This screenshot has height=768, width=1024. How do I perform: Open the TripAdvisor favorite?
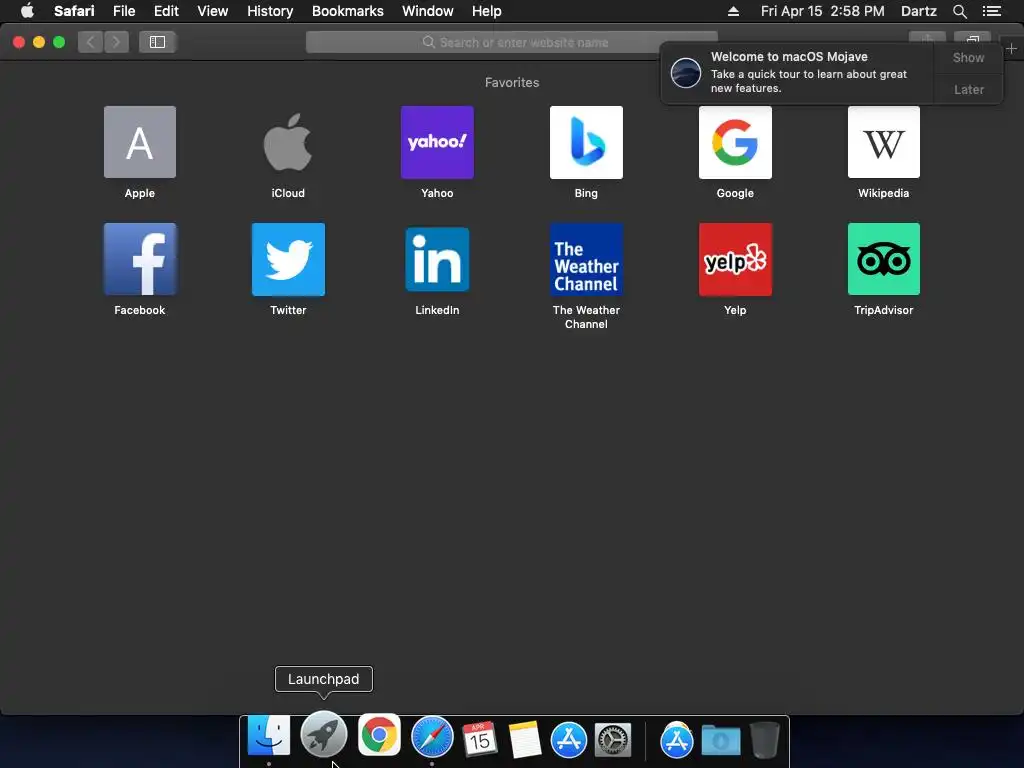tap(884, 259)
